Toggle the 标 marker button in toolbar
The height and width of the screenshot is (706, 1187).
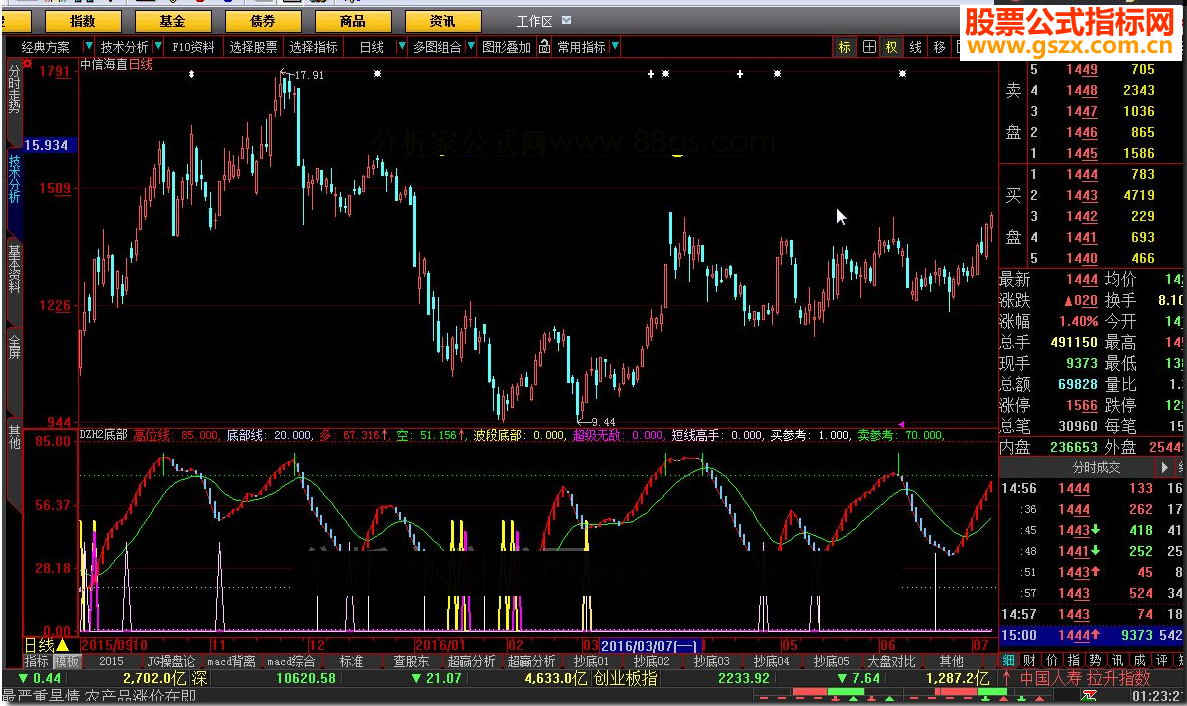tap(845, 47)
